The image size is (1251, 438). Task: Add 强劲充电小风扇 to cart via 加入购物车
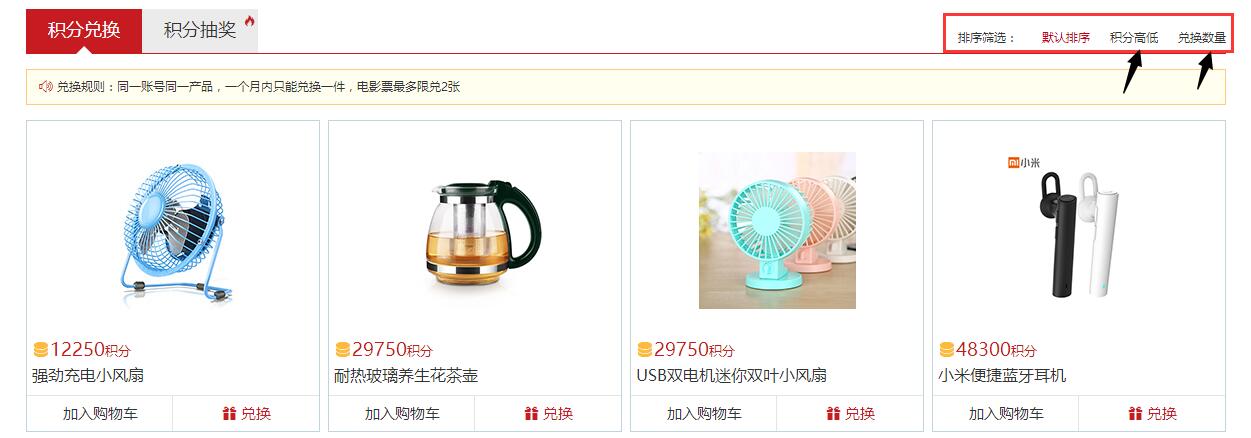coord(100,413)
